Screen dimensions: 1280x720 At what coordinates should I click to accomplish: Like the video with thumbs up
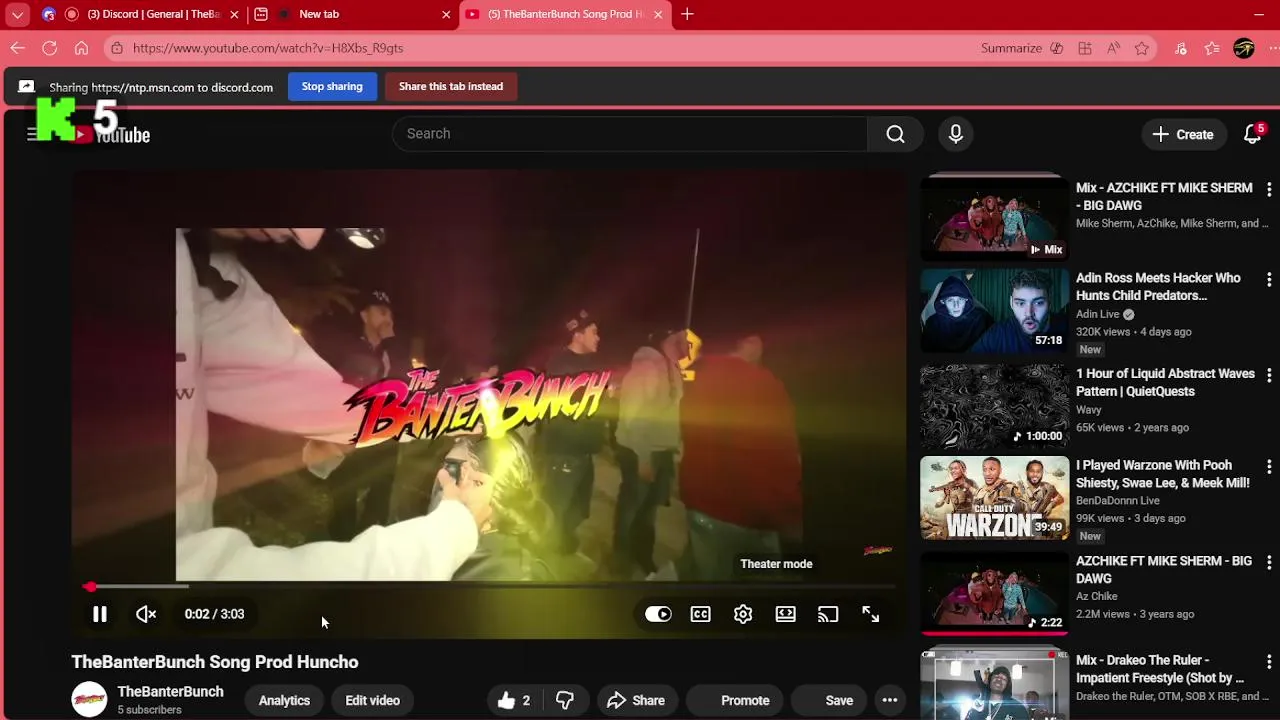(x=514, y=700)
